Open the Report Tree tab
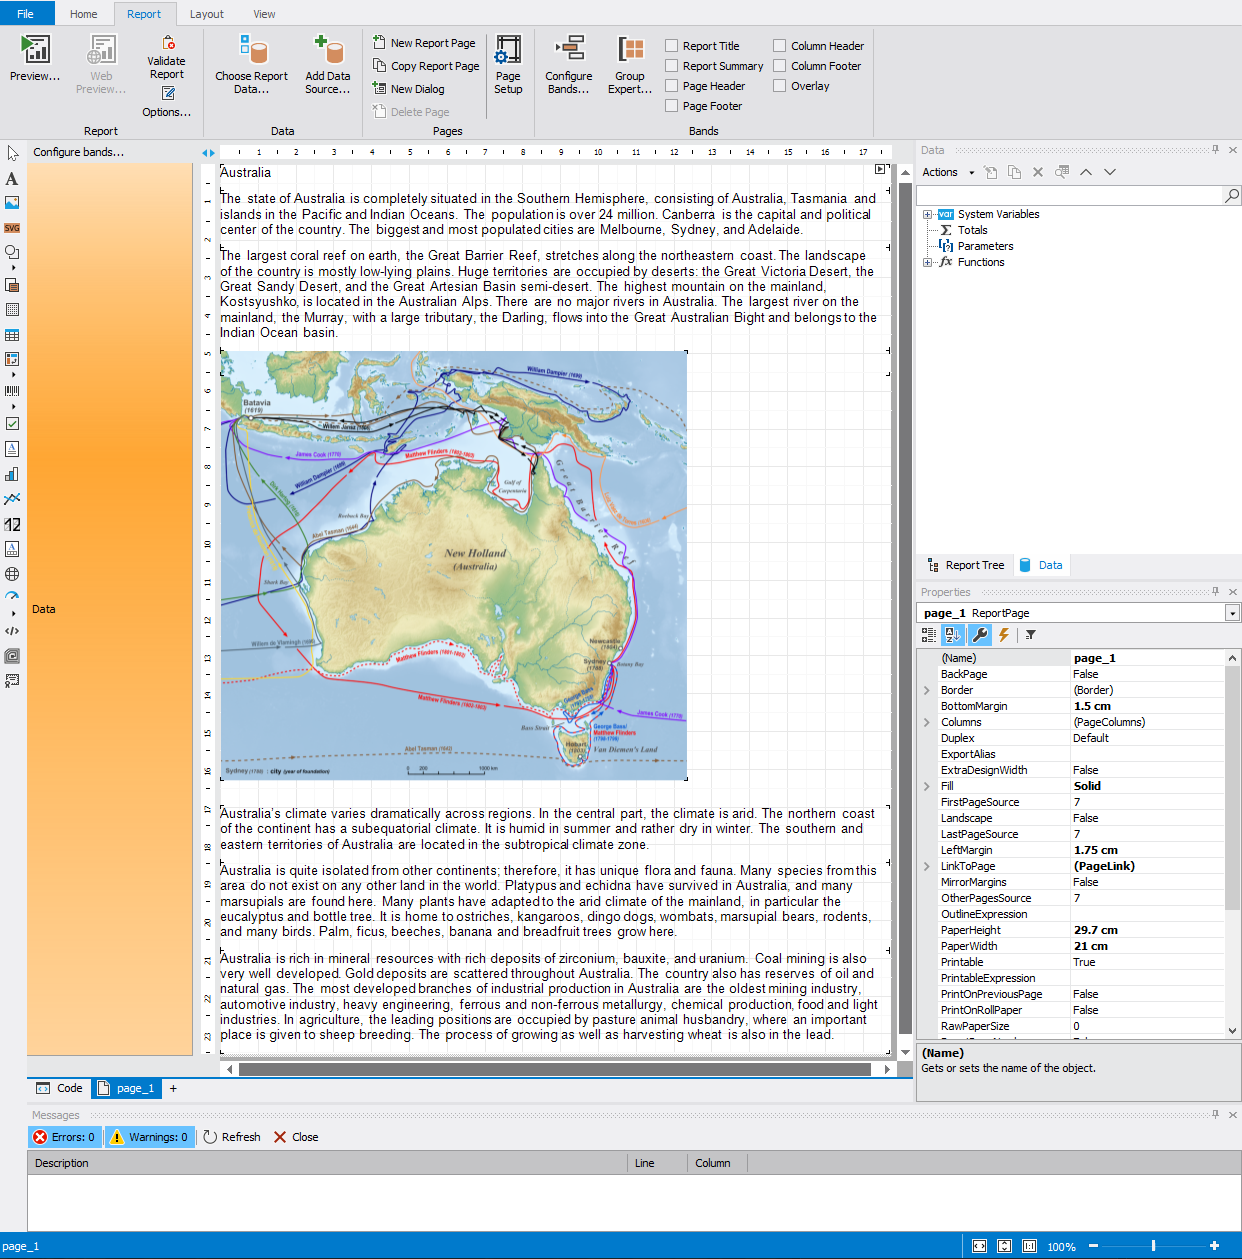 coord(966,565)
